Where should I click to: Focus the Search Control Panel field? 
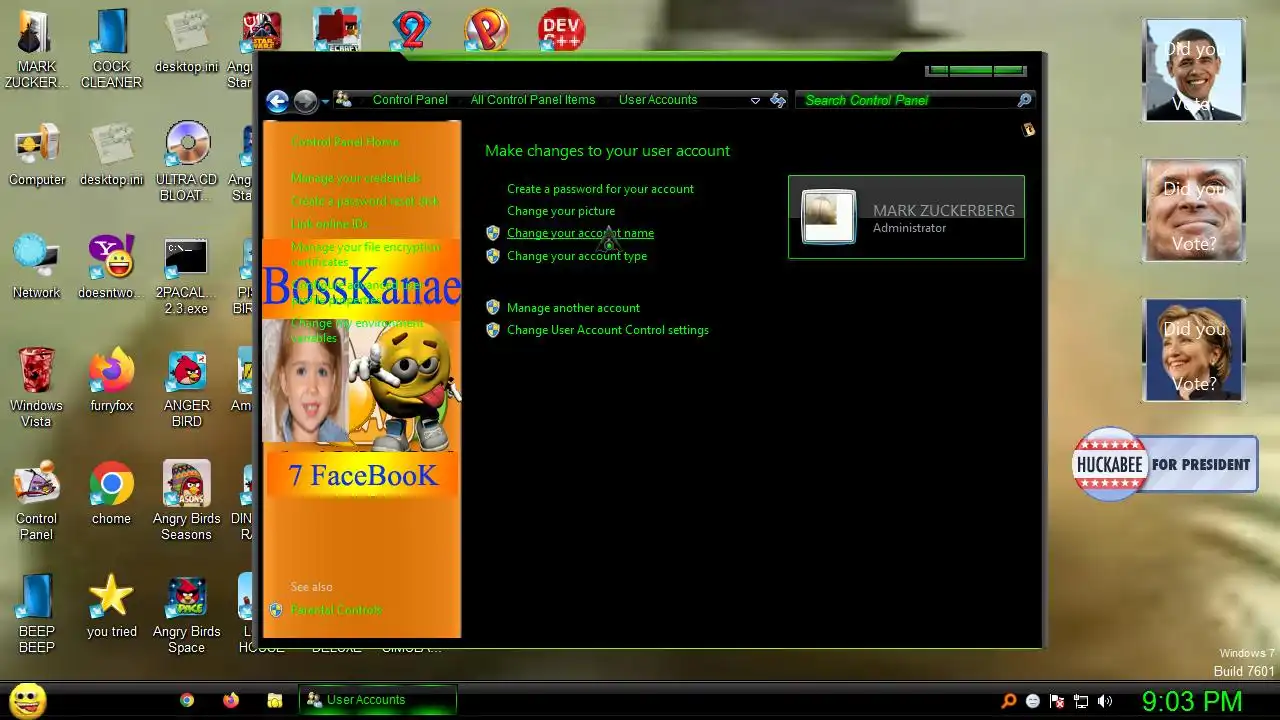tap(908, 100)
